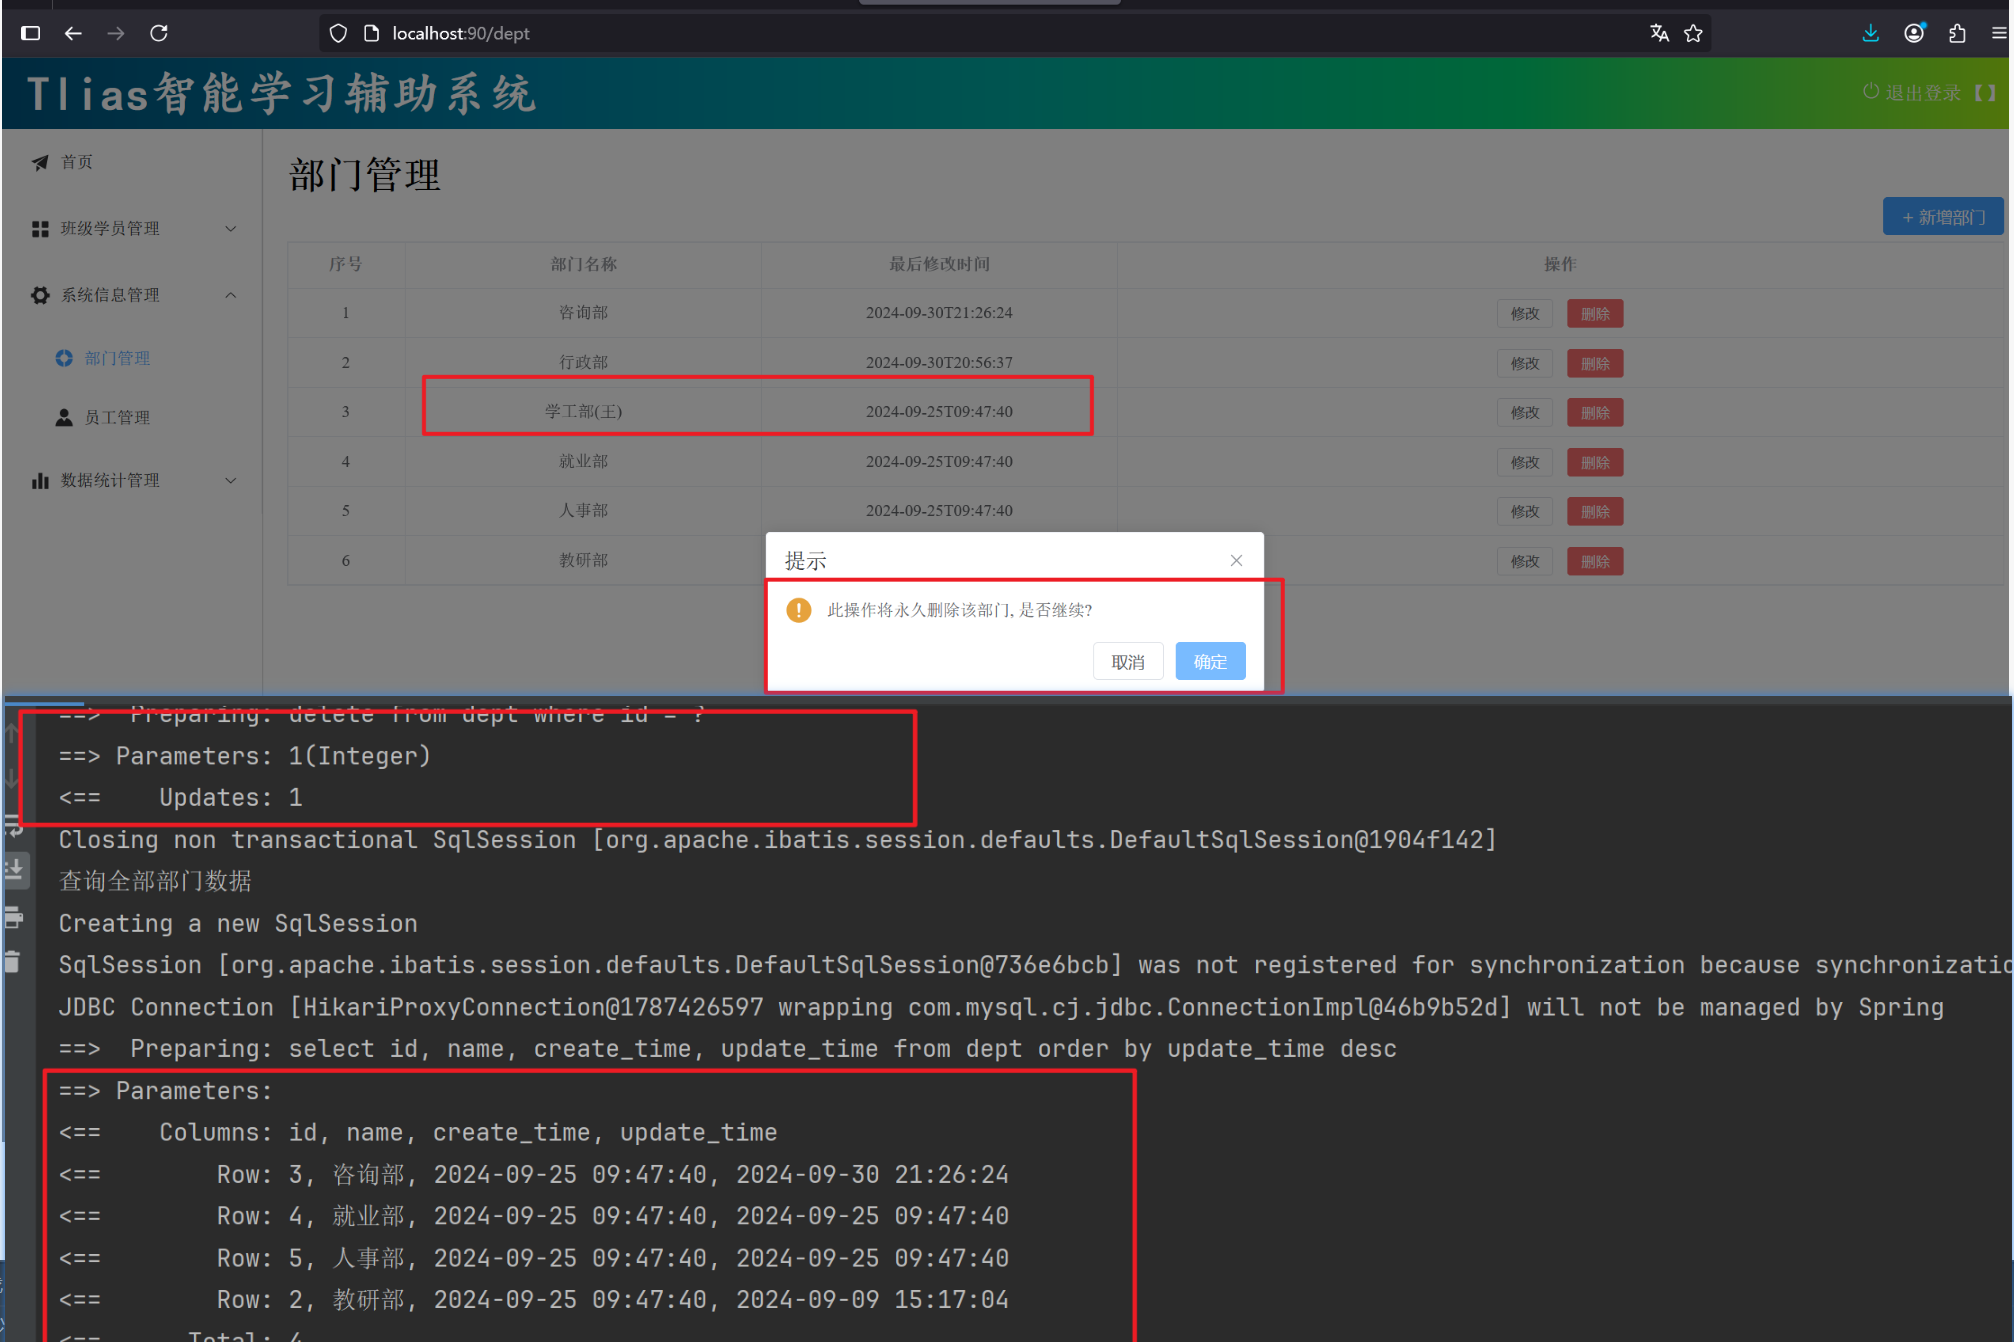Screen dimensions: 2014x1342
Task: Confirm deletion with the 确定 button
Action: tap(1210, 661)
